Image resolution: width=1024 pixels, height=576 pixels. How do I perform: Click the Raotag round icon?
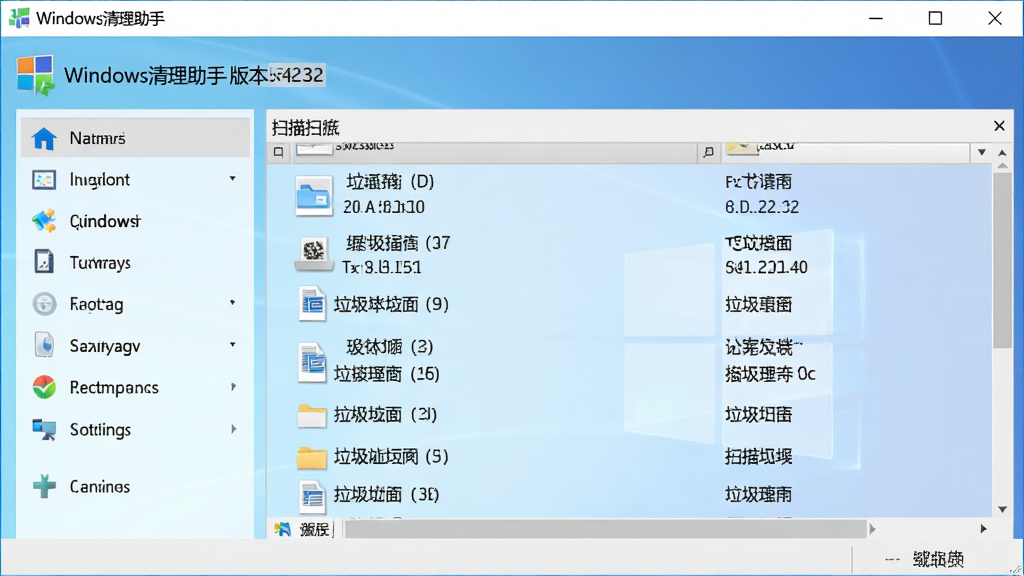point(44,304)
